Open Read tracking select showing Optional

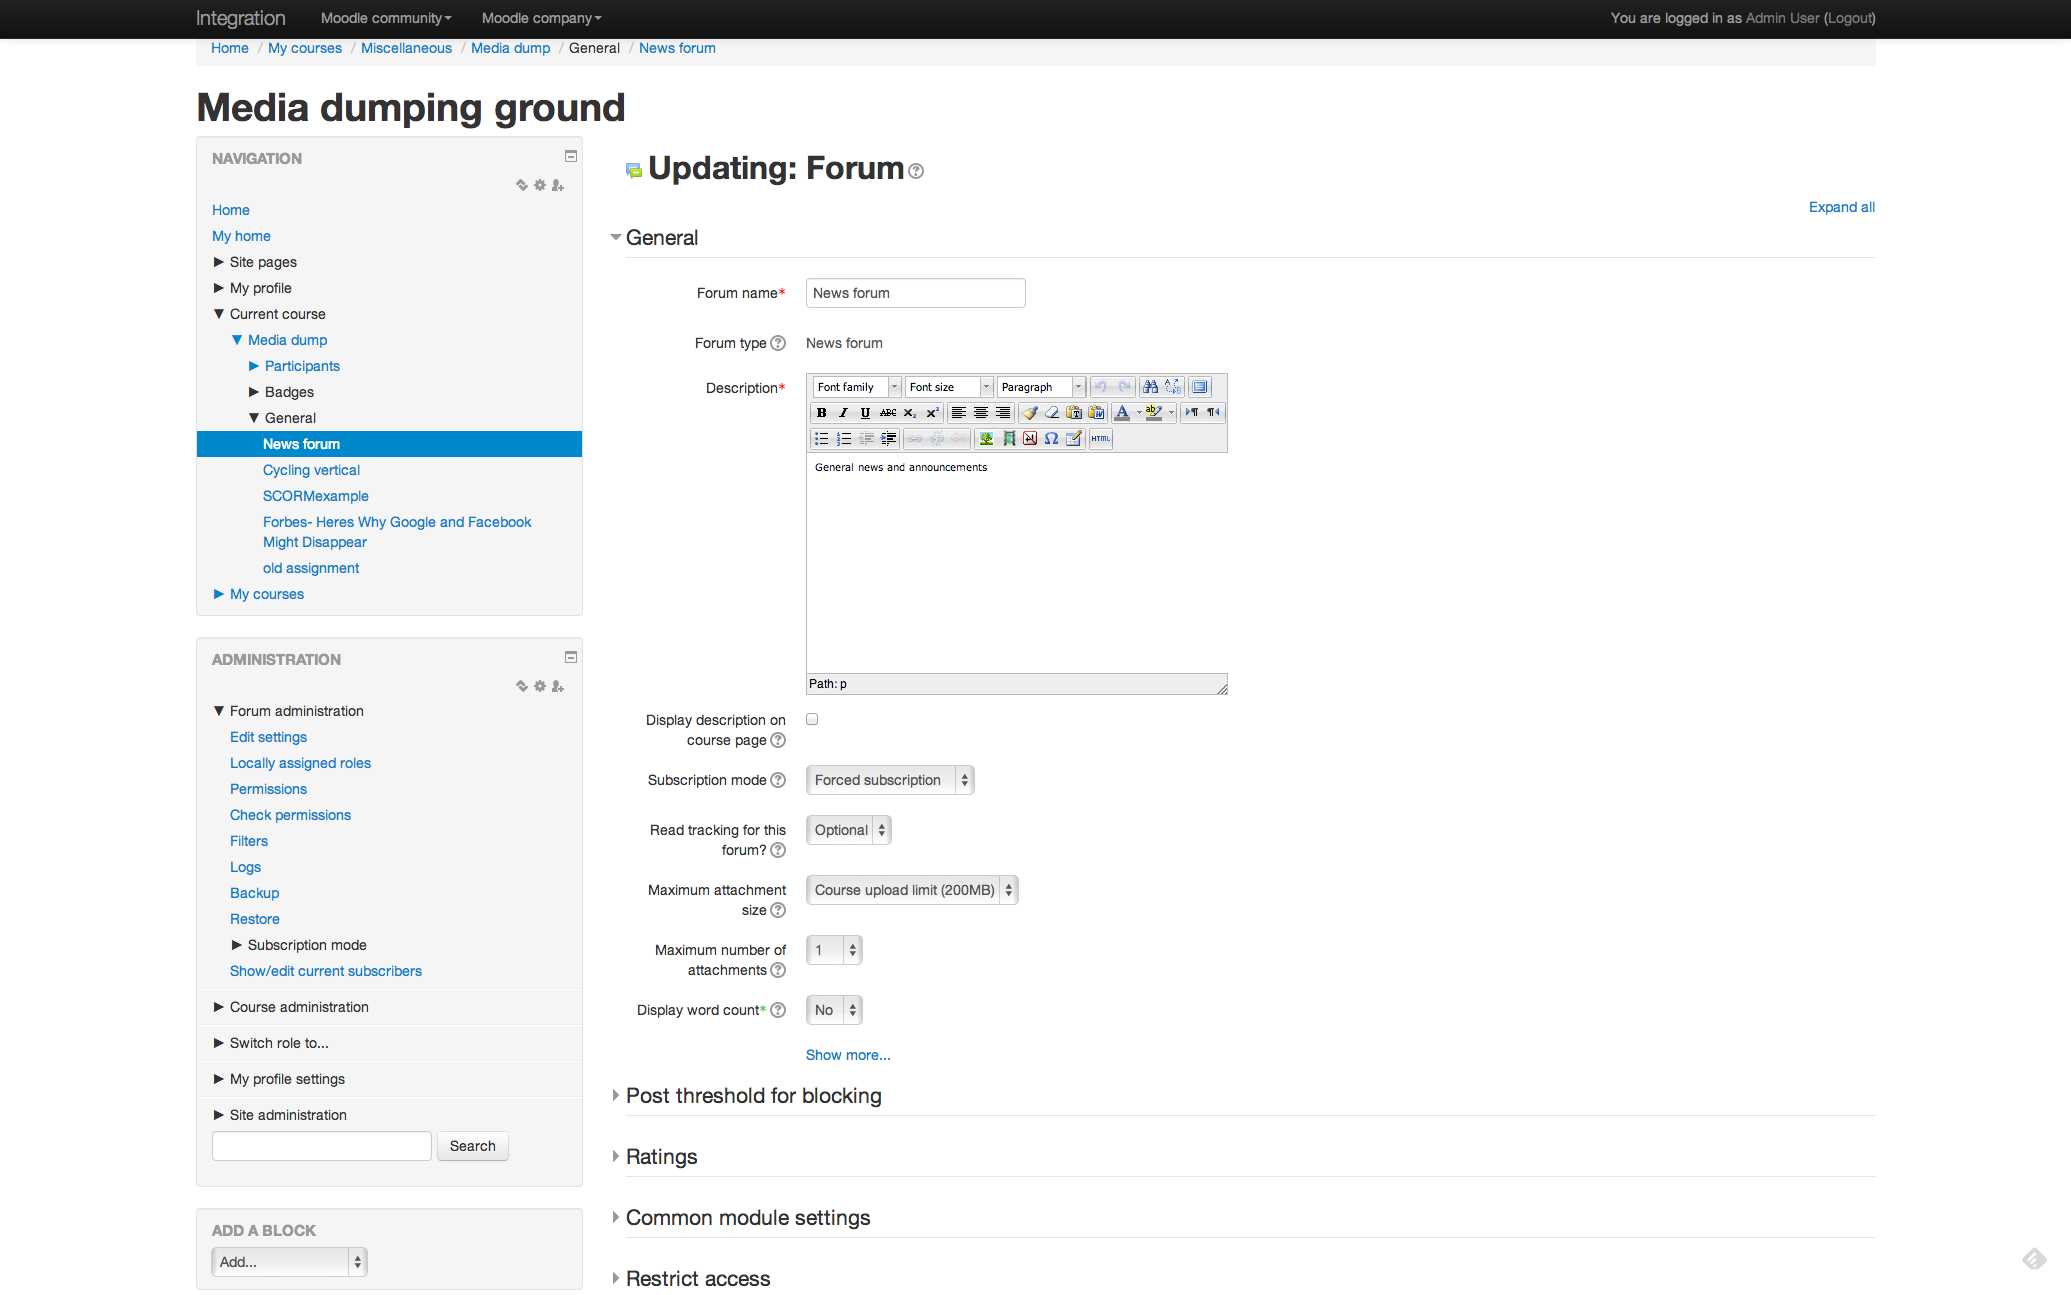coord(848,830)
